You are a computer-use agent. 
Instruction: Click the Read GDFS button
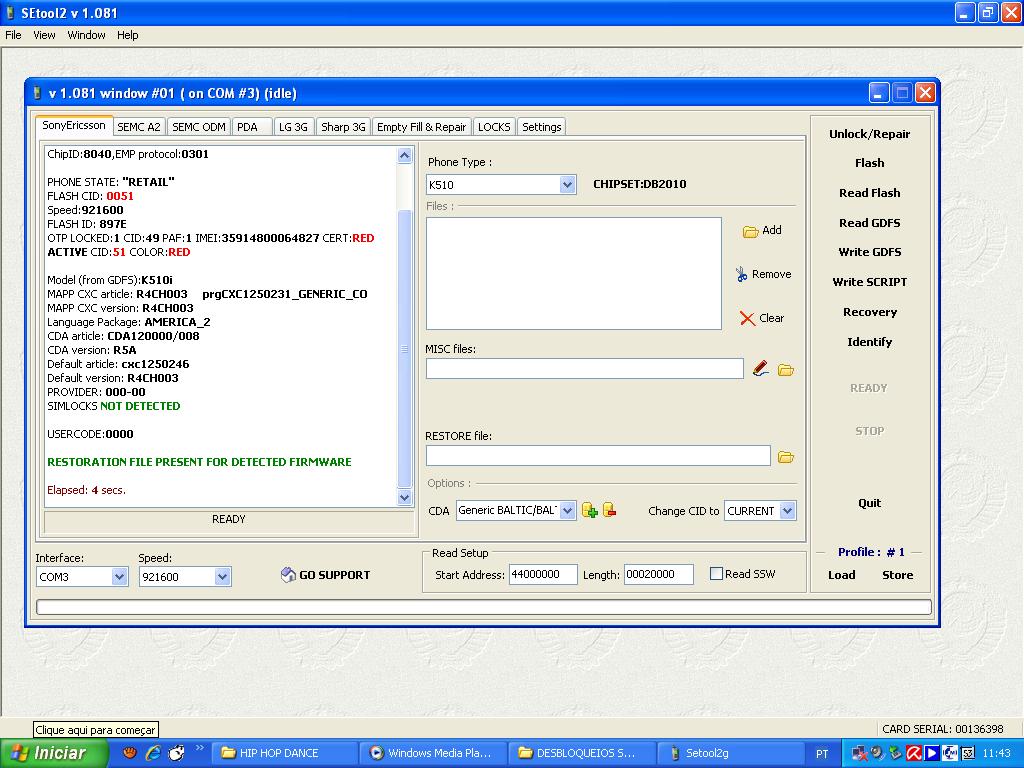point(870,223)
